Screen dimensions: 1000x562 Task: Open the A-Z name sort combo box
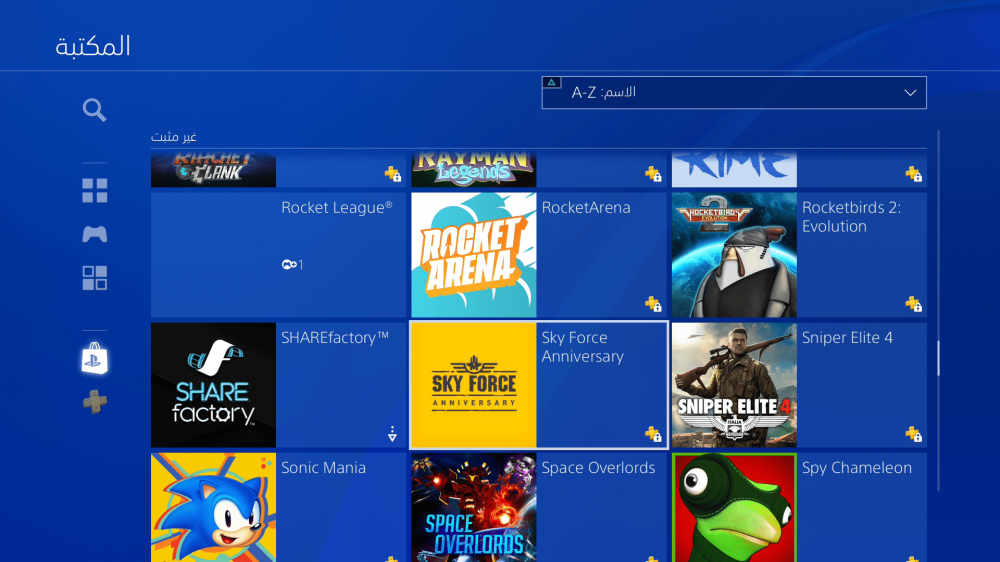734,92
